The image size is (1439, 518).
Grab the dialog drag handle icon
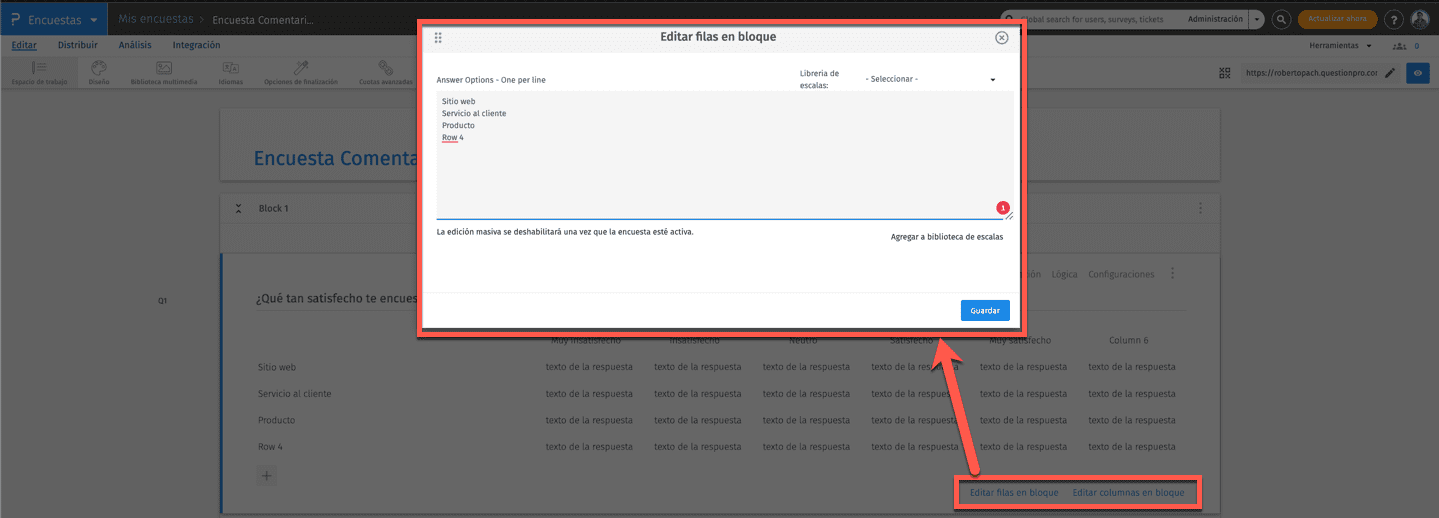point(438,38)
